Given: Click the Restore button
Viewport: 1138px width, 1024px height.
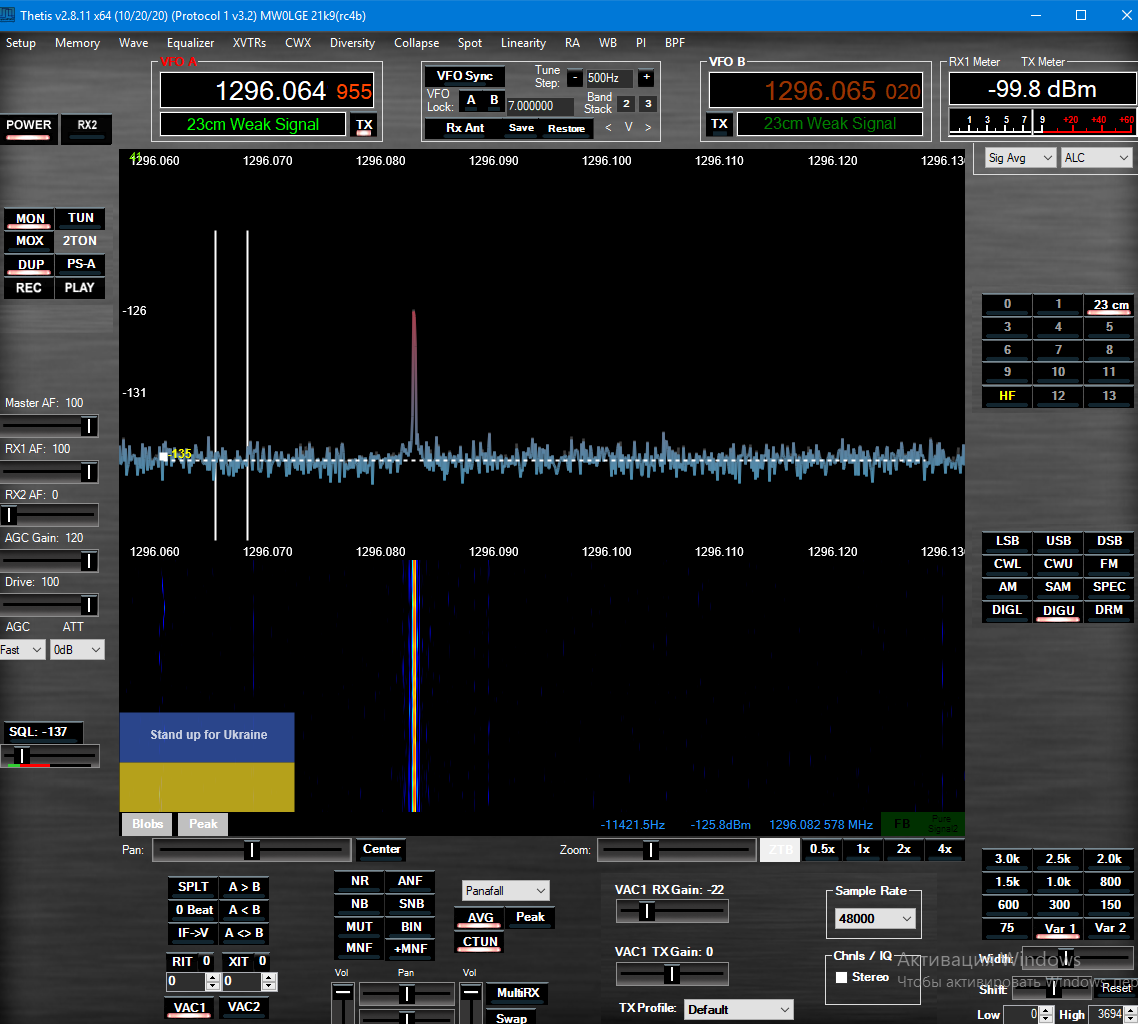Looking at the screenshot, I should click(x=566, y=128).
